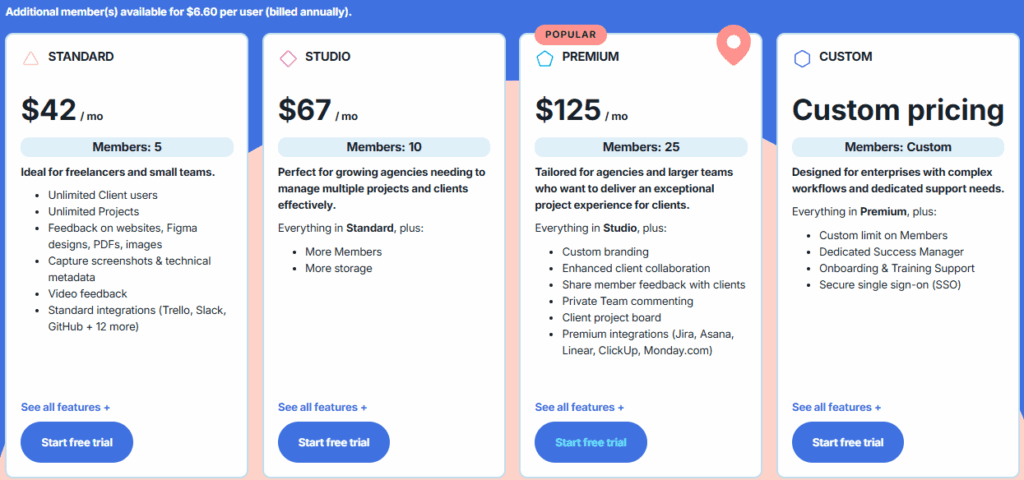Click the Members: 10 badge
The image size is (1024, 480).
tap(384, 147)
